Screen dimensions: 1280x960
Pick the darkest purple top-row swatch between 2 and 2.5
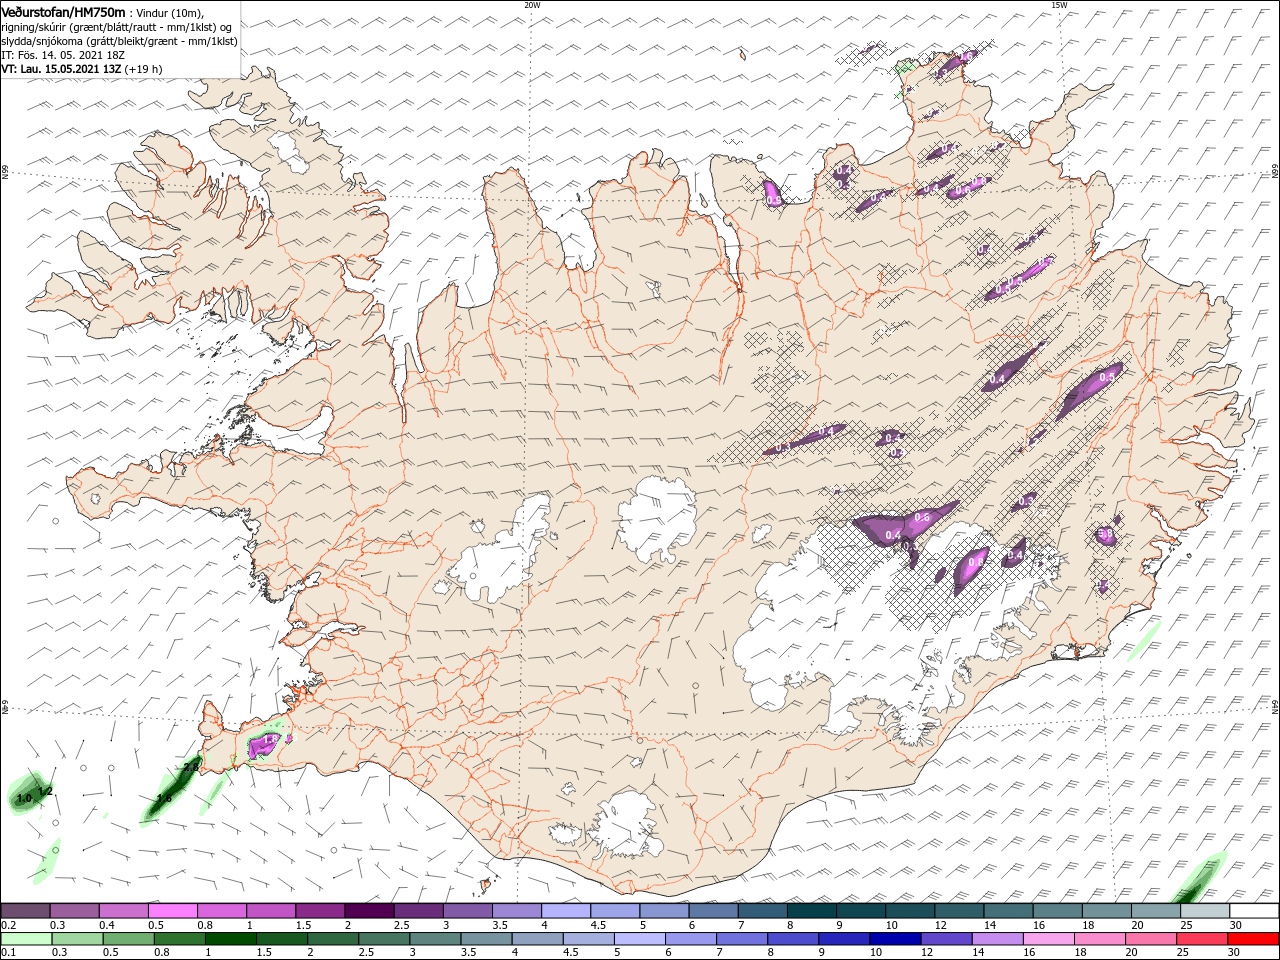(369, 910)
